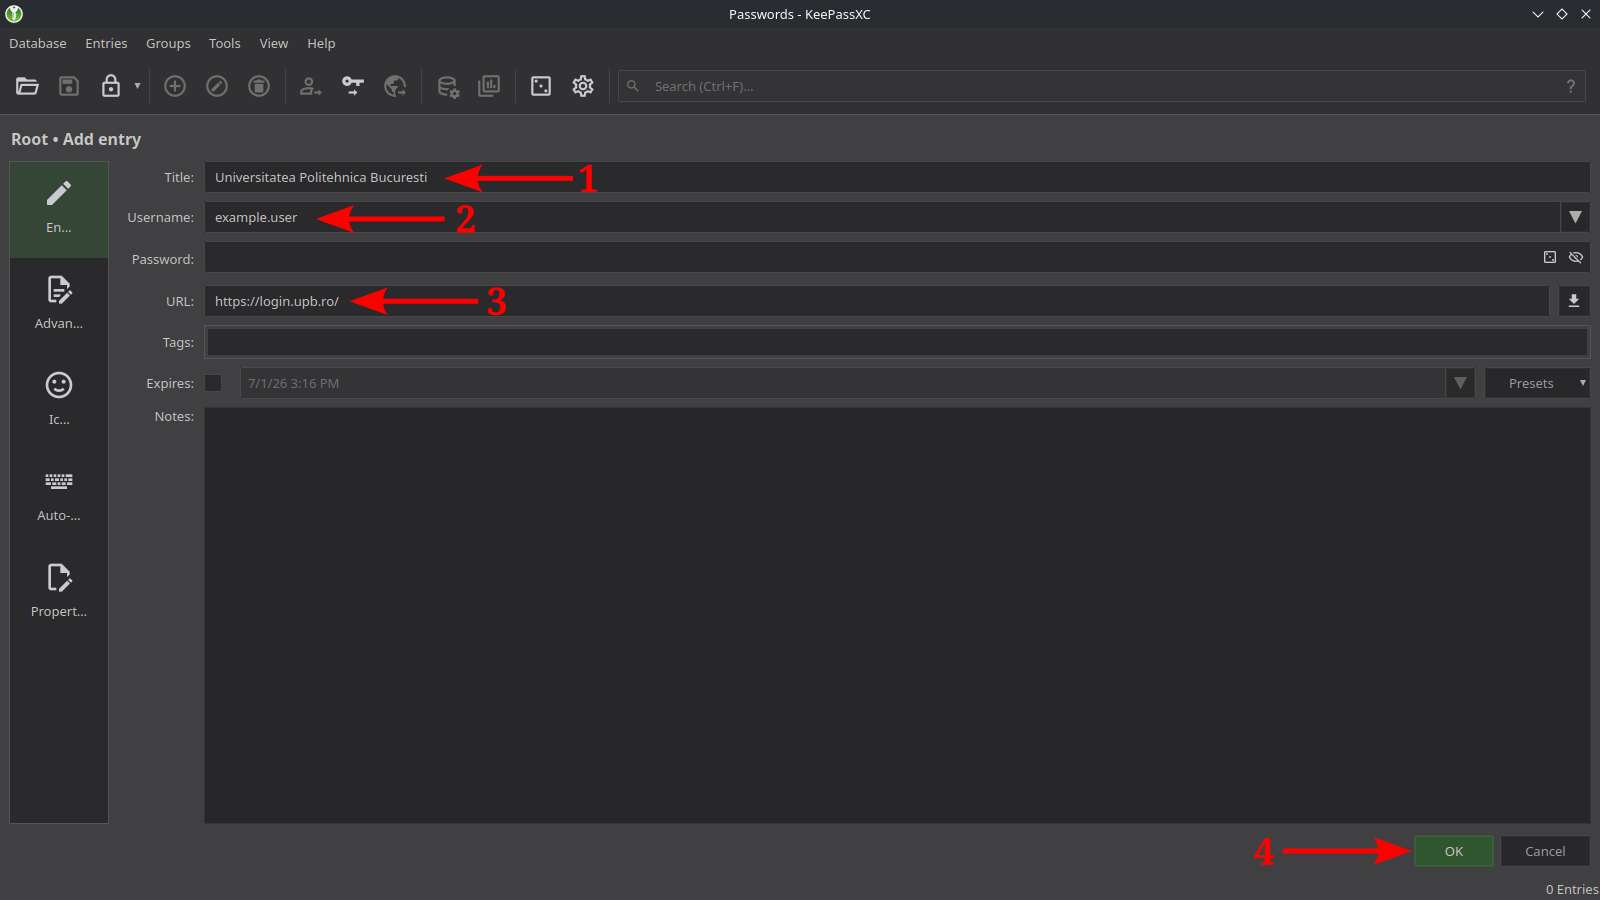
Task: Click the edit entry pencil-circle icon
Action: coord(217,86)
